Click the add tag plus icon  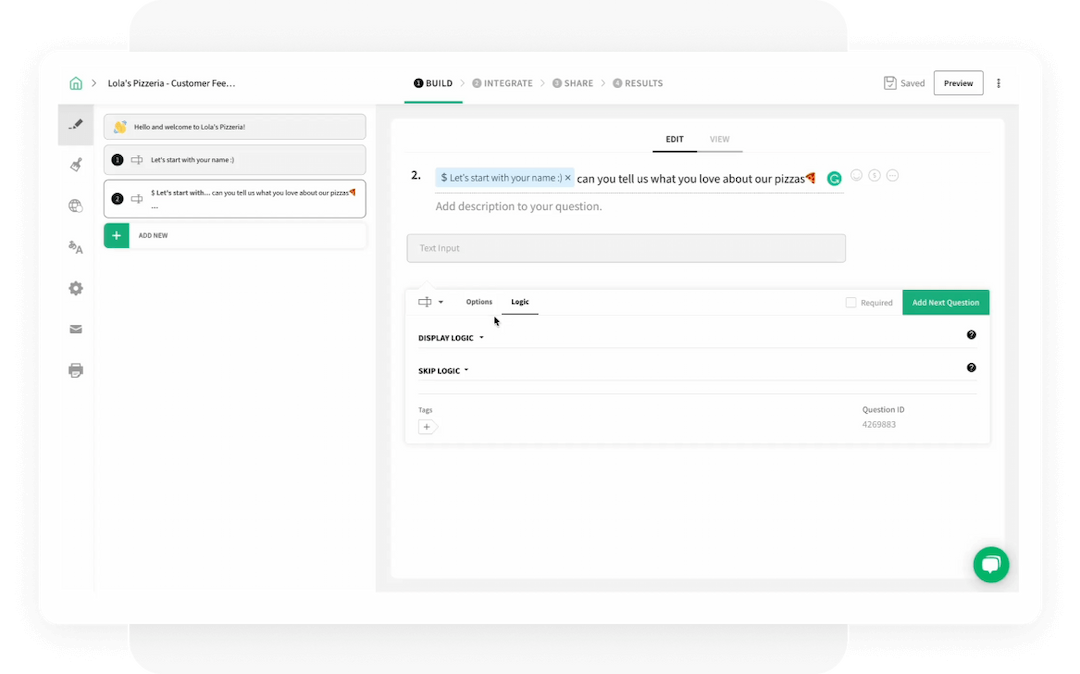point(427,427)
